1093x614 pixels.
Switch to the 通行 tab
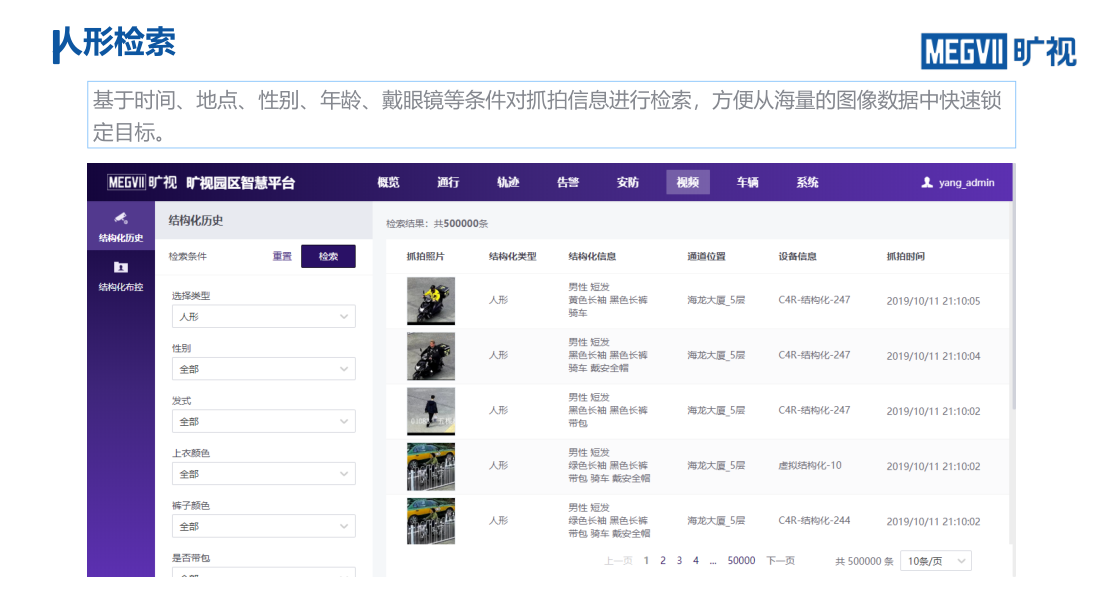(448, 183)
